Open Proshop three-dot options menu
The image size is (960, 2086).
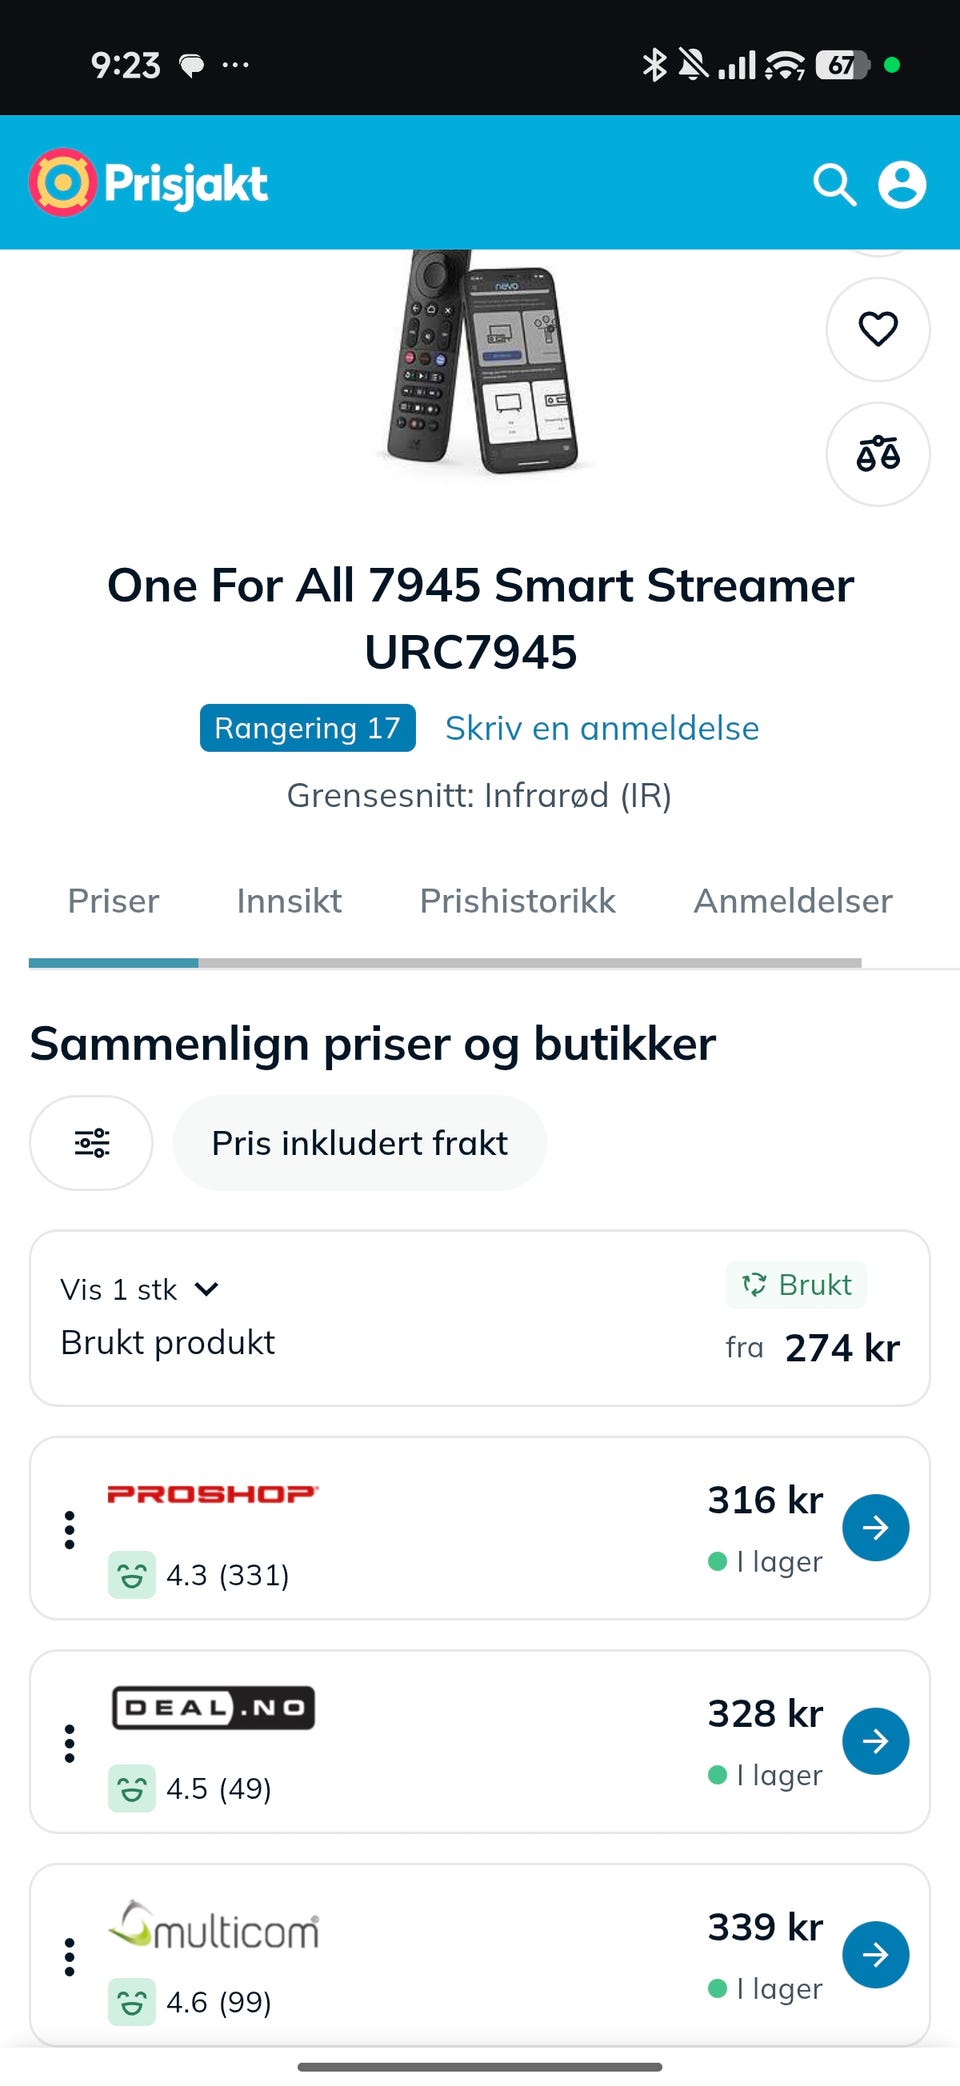69,1529
